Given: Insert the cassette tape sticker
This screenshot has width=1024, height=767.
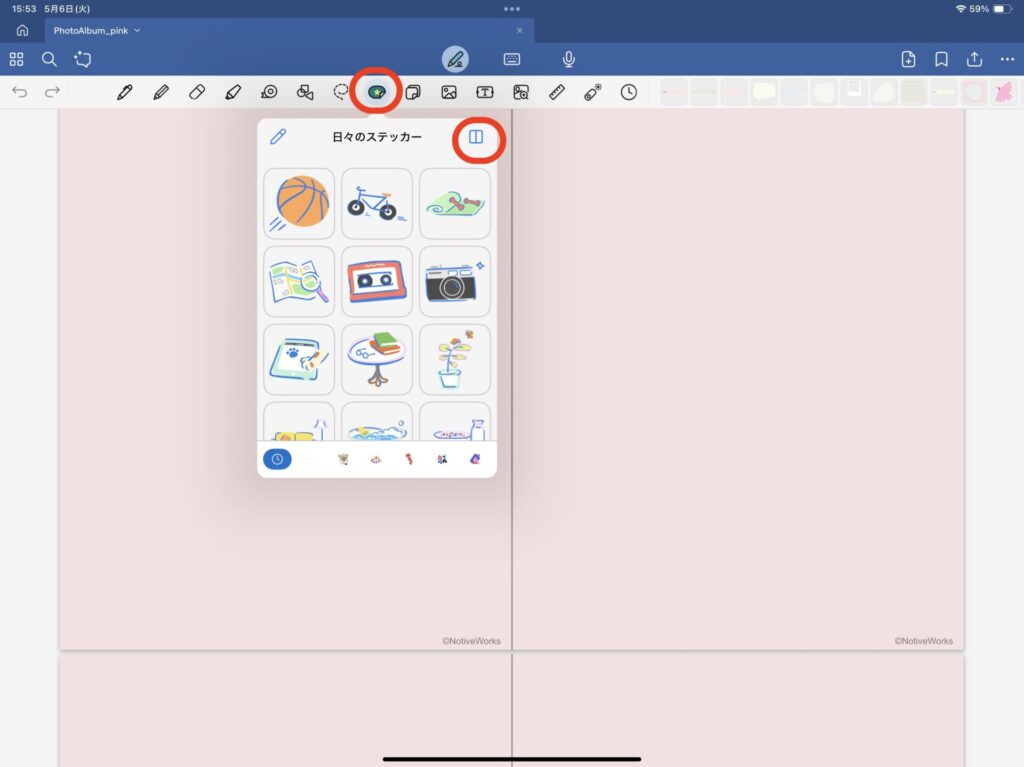Looking at the screenshot, I should (377, 282).
